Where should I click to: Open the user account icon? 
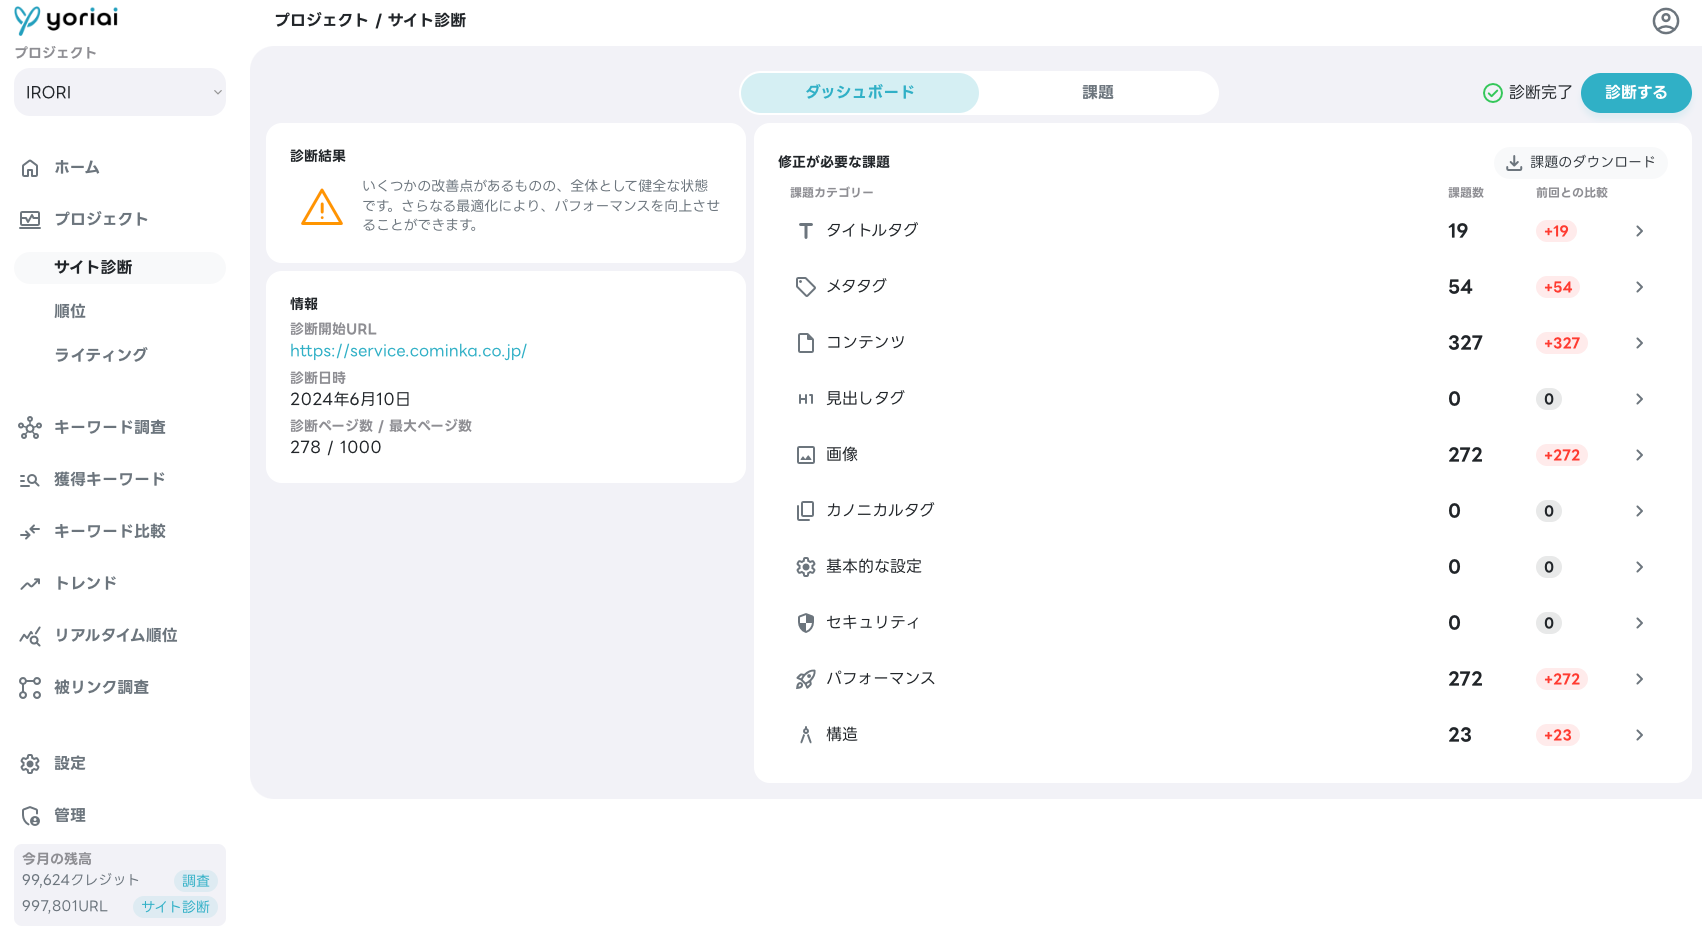[1665, 21]
